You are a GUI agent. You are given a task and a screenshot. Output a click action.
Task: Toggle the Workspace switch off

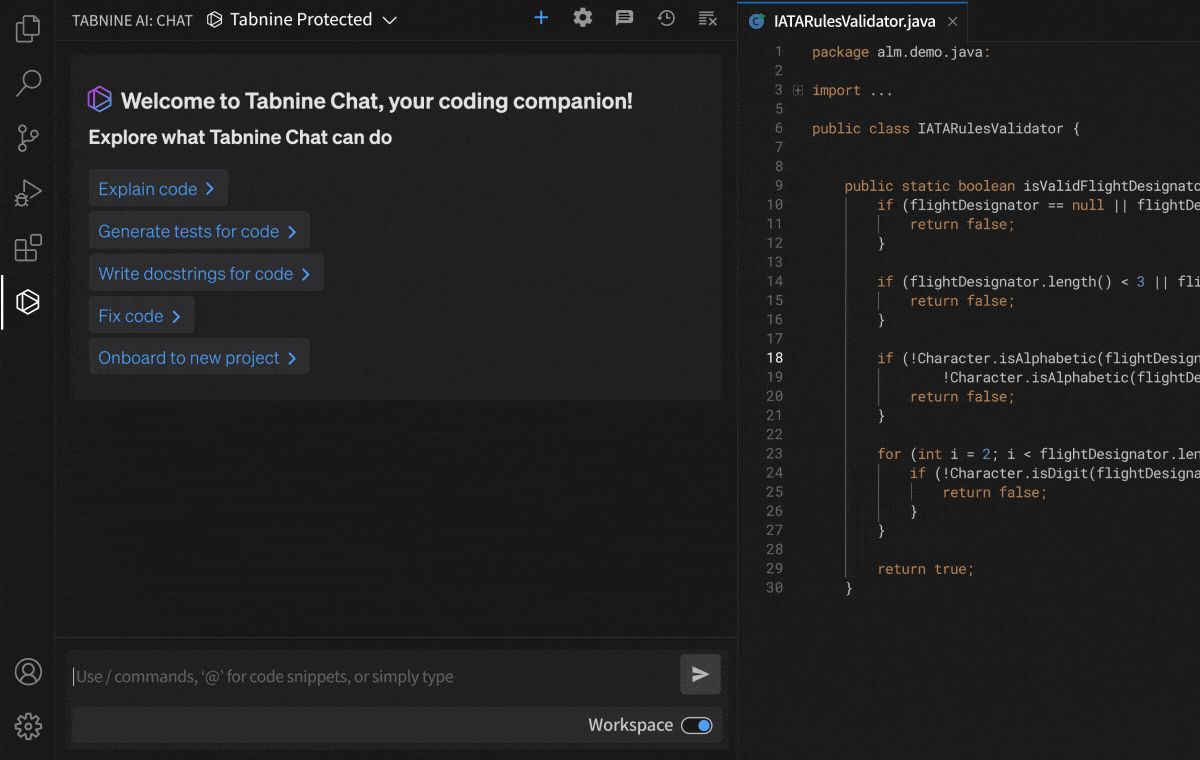pos(697,725)
